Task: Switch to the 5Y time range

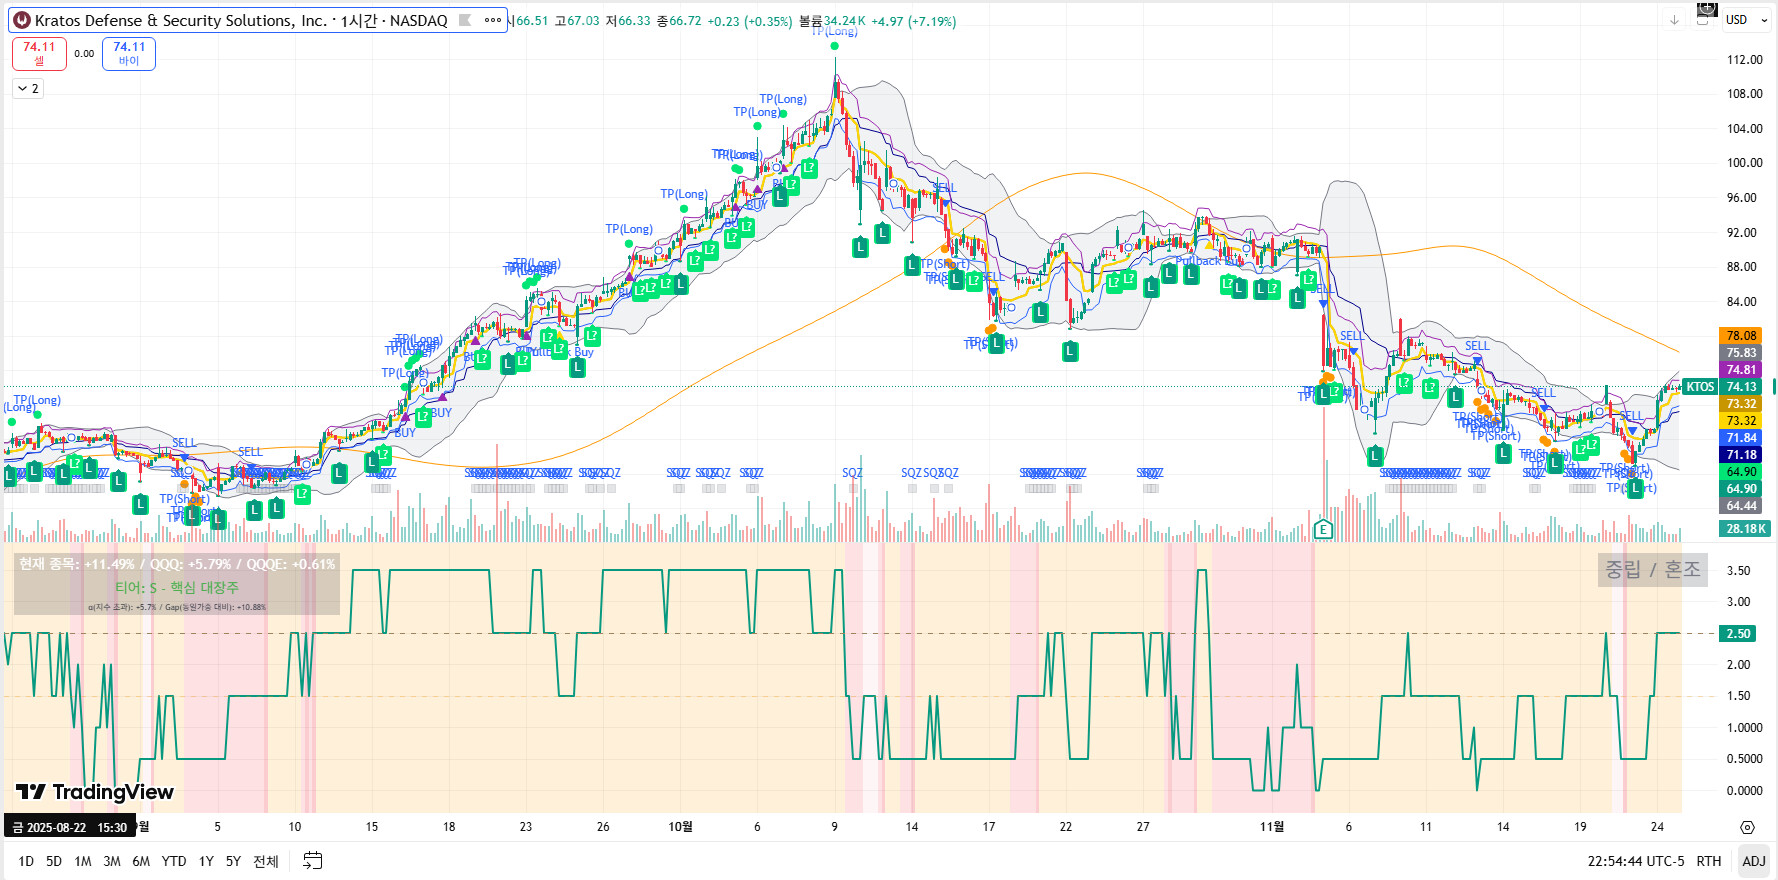Action: coord(233,861)
